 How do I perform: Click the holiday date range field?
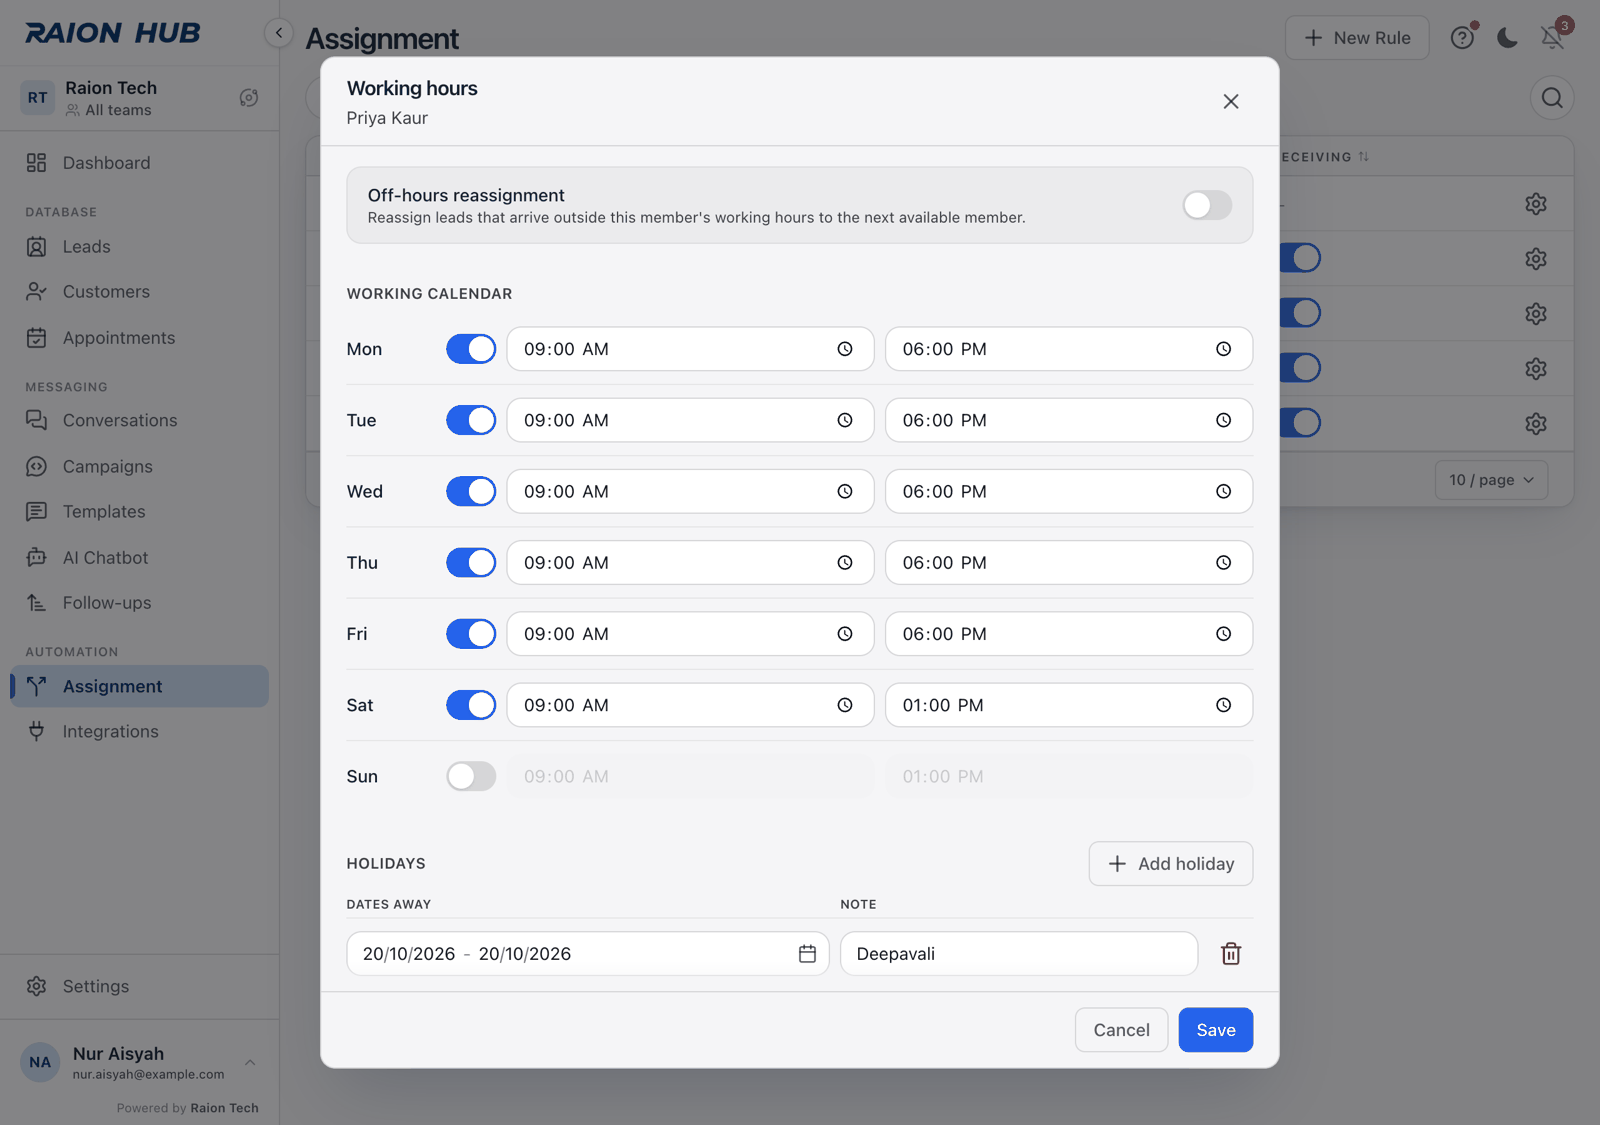(588, 954)
